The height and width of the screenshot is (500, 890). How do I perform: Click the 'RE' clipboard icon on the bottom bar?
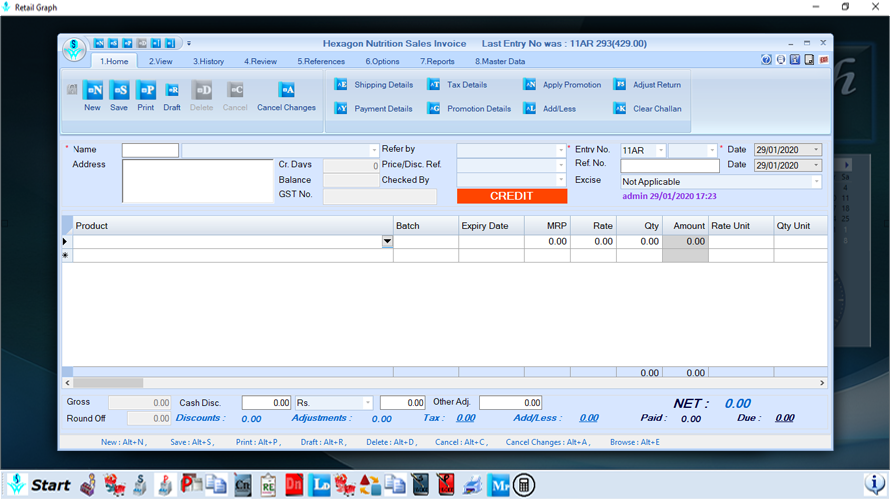[x=268, y=485]
